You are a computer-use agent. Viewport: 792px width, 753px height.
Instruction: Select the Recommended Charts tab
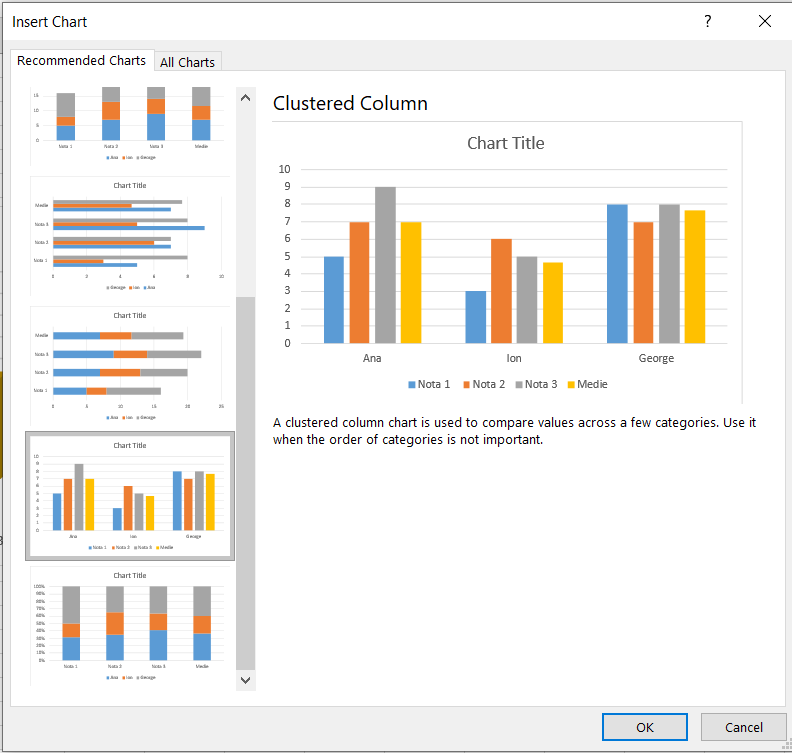click(82, 61)
